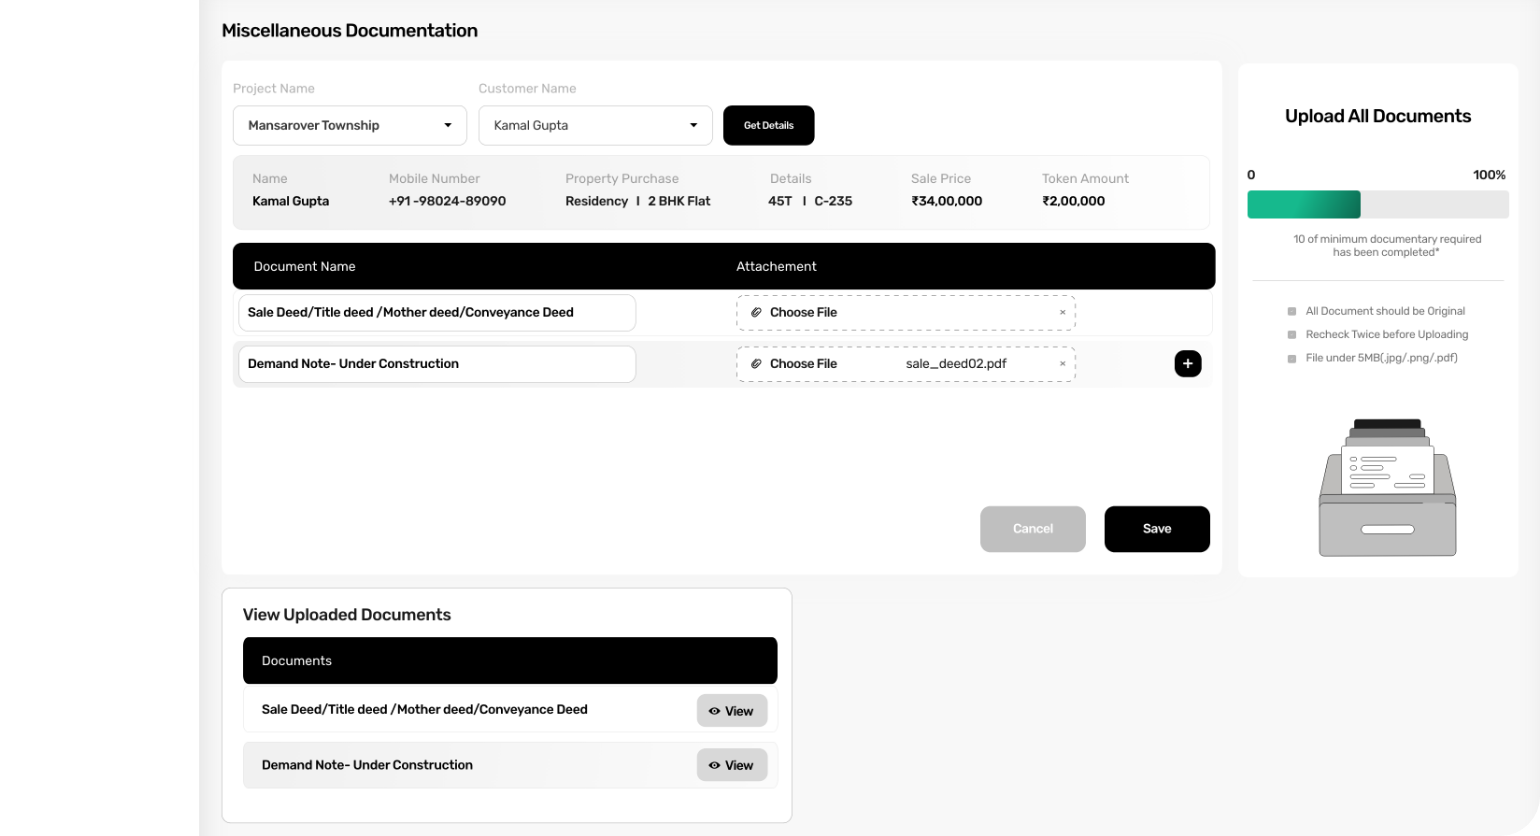Viewport: 1540px width, 836px height.
Task: Click the 10 of minimum documentary required text
Action: 1386,246
